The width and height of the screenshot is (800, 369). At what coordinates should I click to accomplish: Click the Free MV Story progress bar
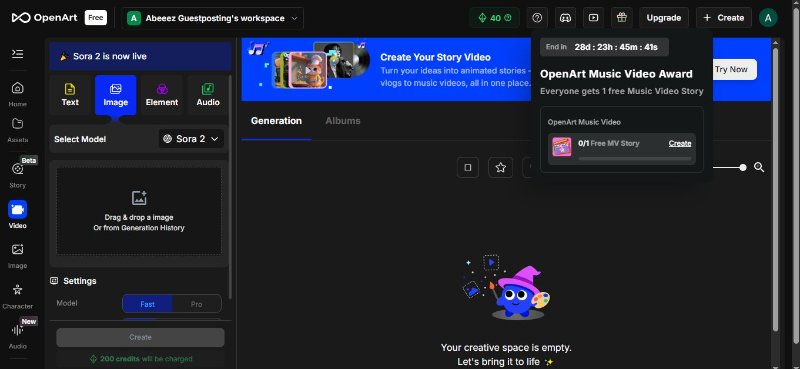[x=635, y=159]
